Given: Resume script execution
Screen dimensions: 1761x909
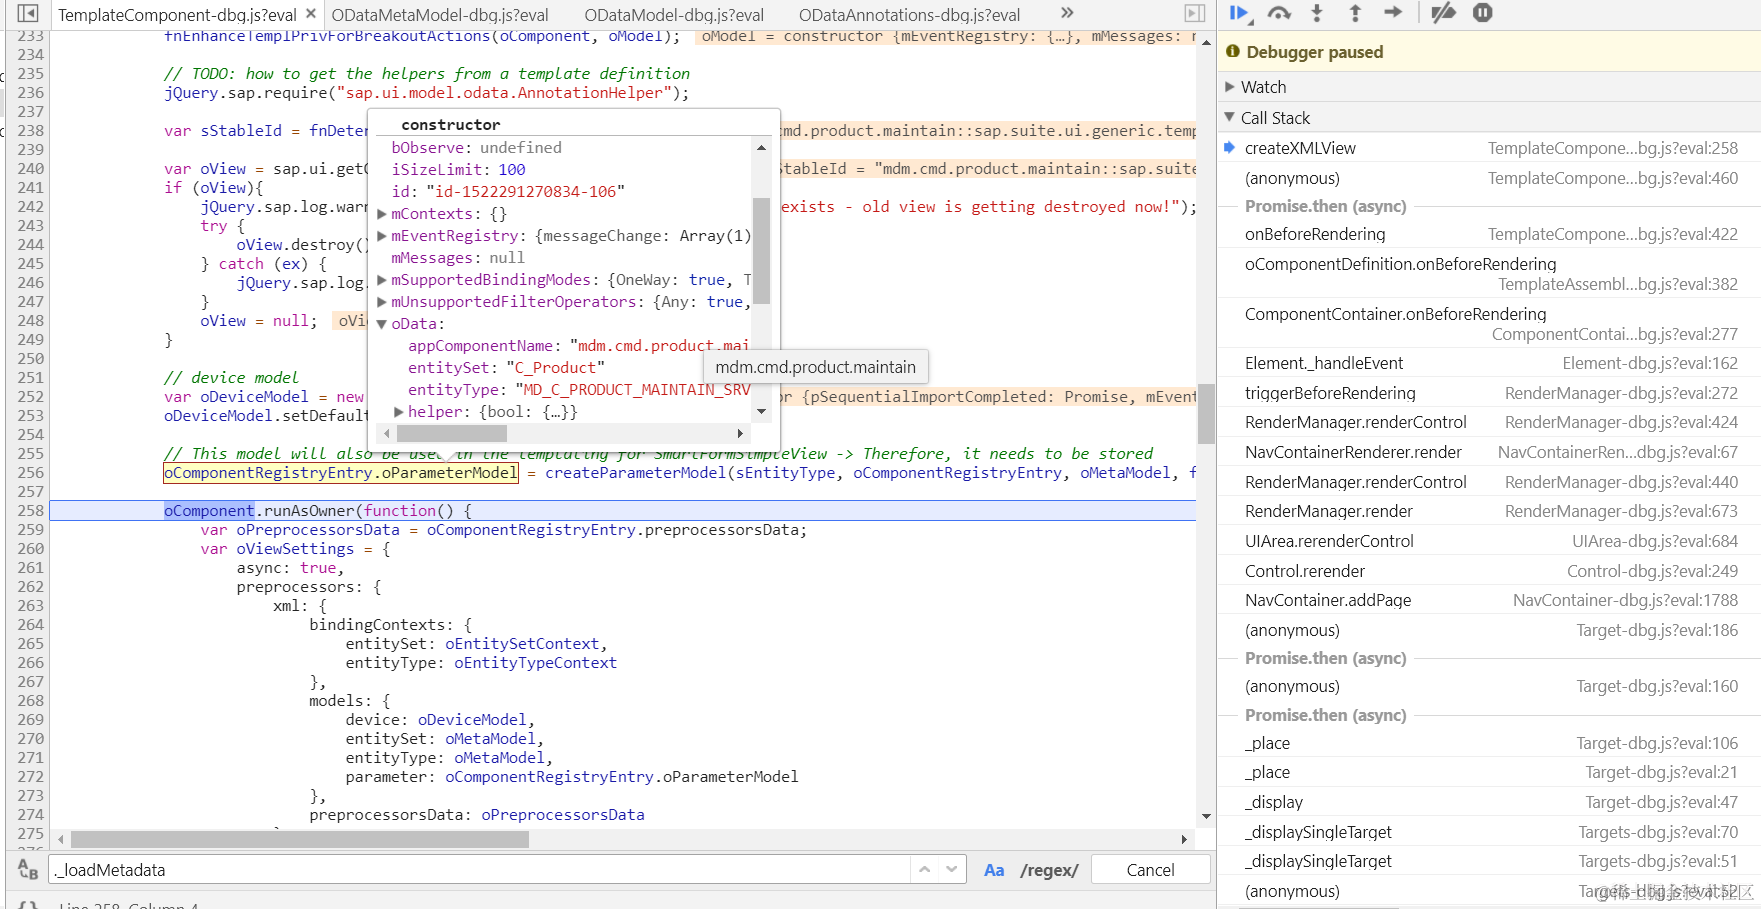Looking at the screenshot, I should pyautogui.click(x=1239, y=13).
